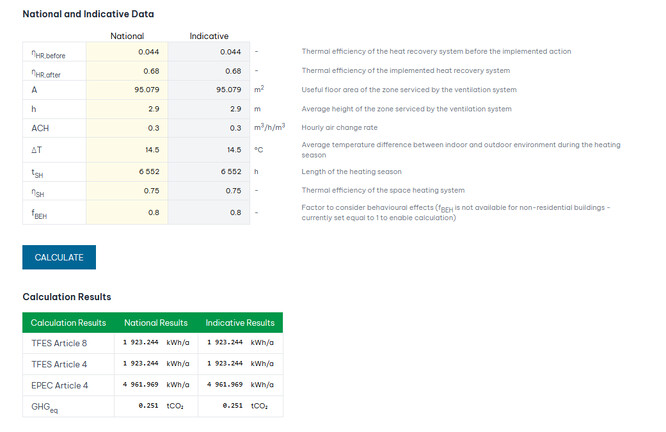Click Indicative fBEH value field
This screenshot has height=432, width=666.
pos(209,212)
